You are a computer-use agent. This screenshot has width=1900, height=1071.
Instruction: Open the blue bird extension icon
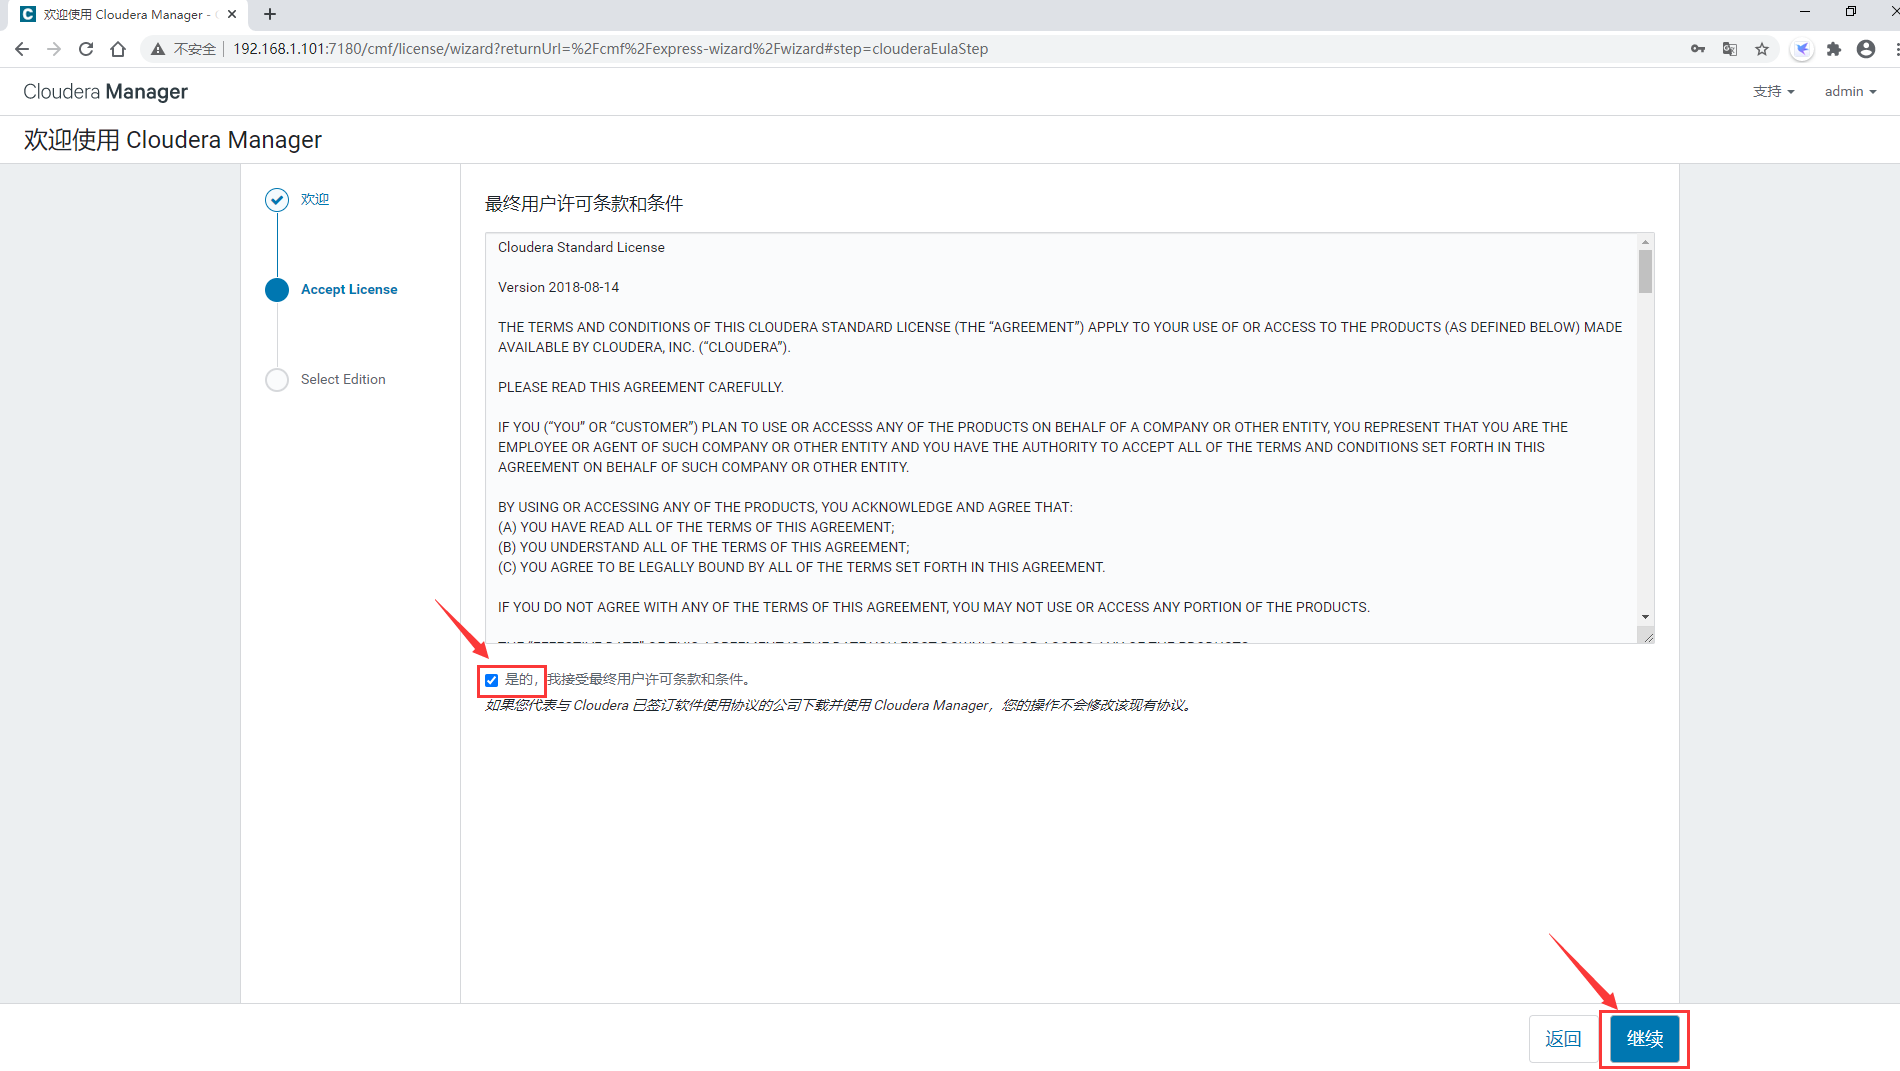(x=1802, y=49)
